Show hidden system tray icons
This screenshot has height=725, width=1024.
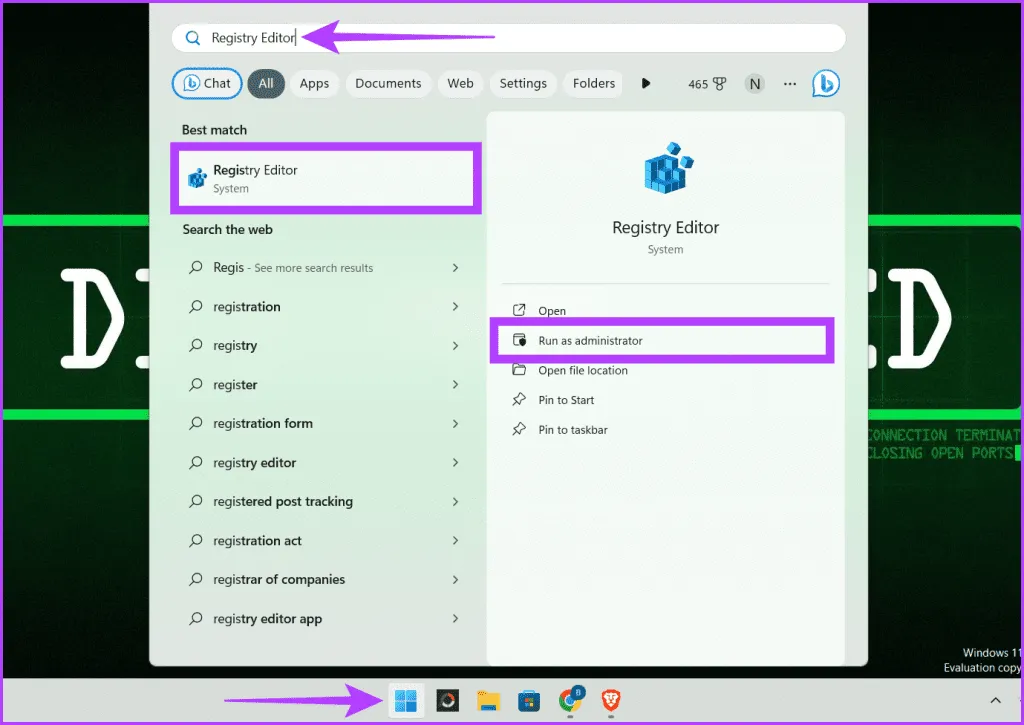click(995, 701)
